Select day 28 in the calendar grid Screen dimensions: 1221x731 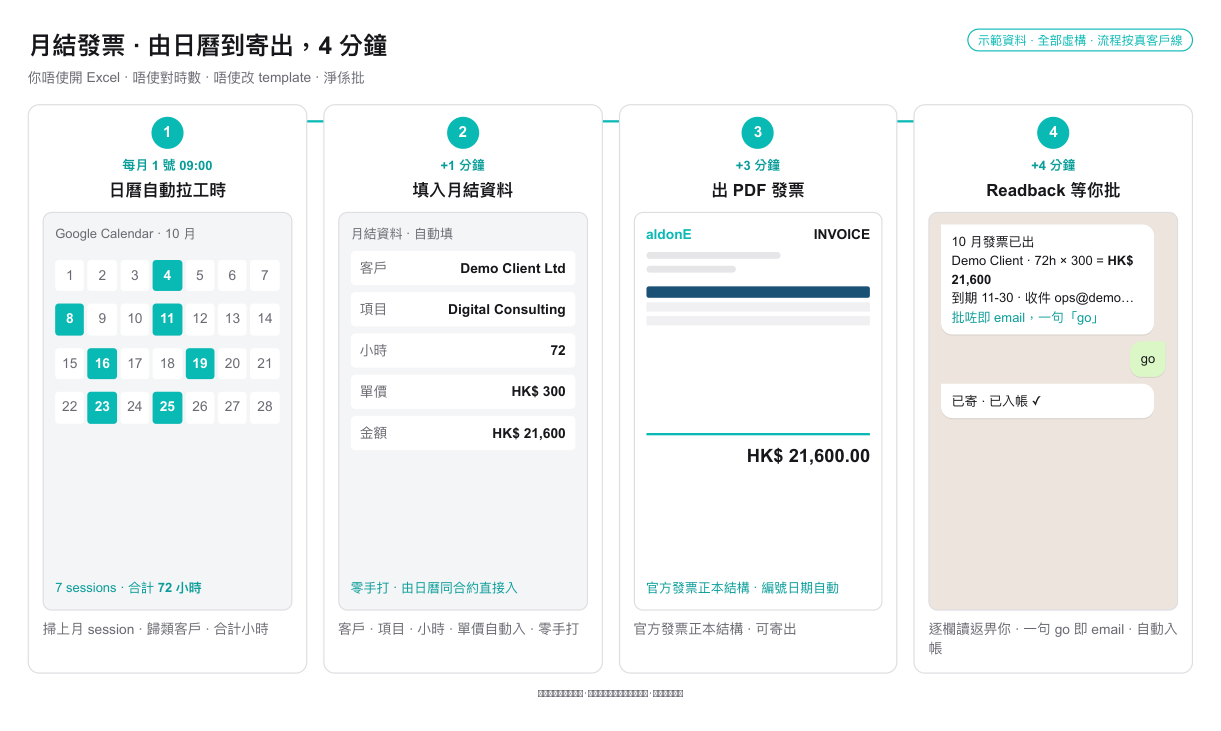coord(265,407)
